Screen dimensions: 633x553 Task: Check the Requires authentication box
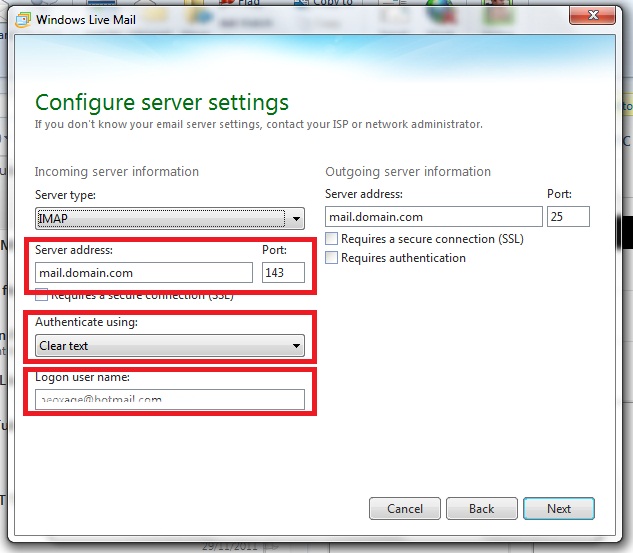tap(331, 258)
